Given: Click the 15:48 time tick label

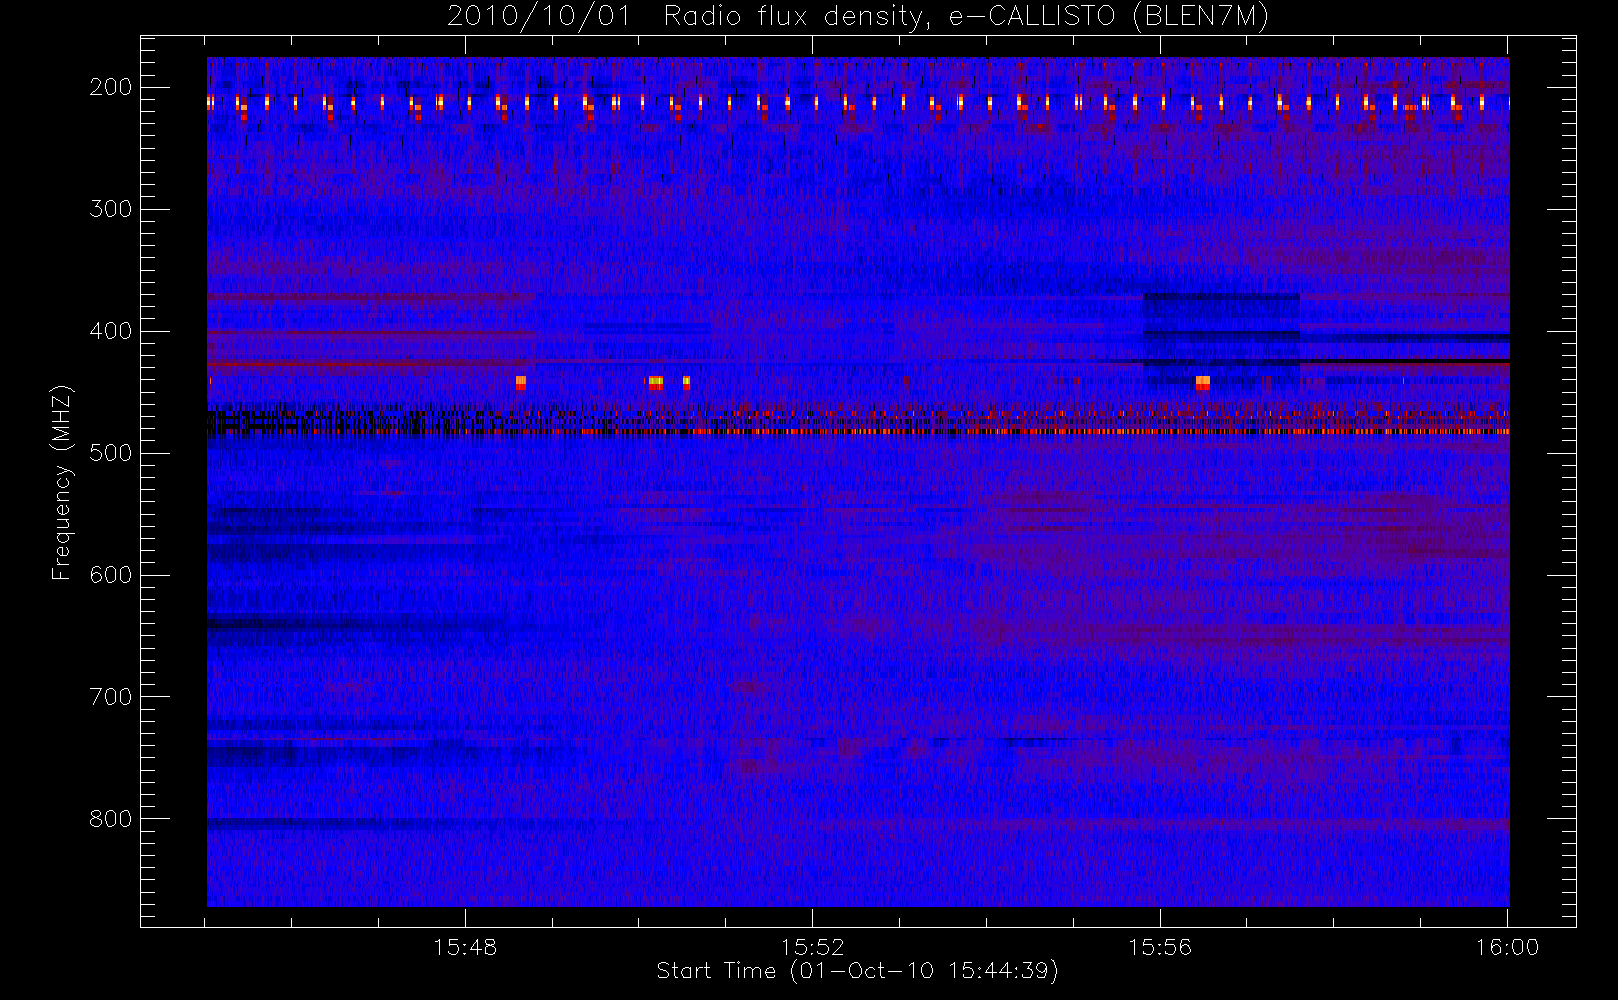Looking at the screenshot, I should (465, 947).
